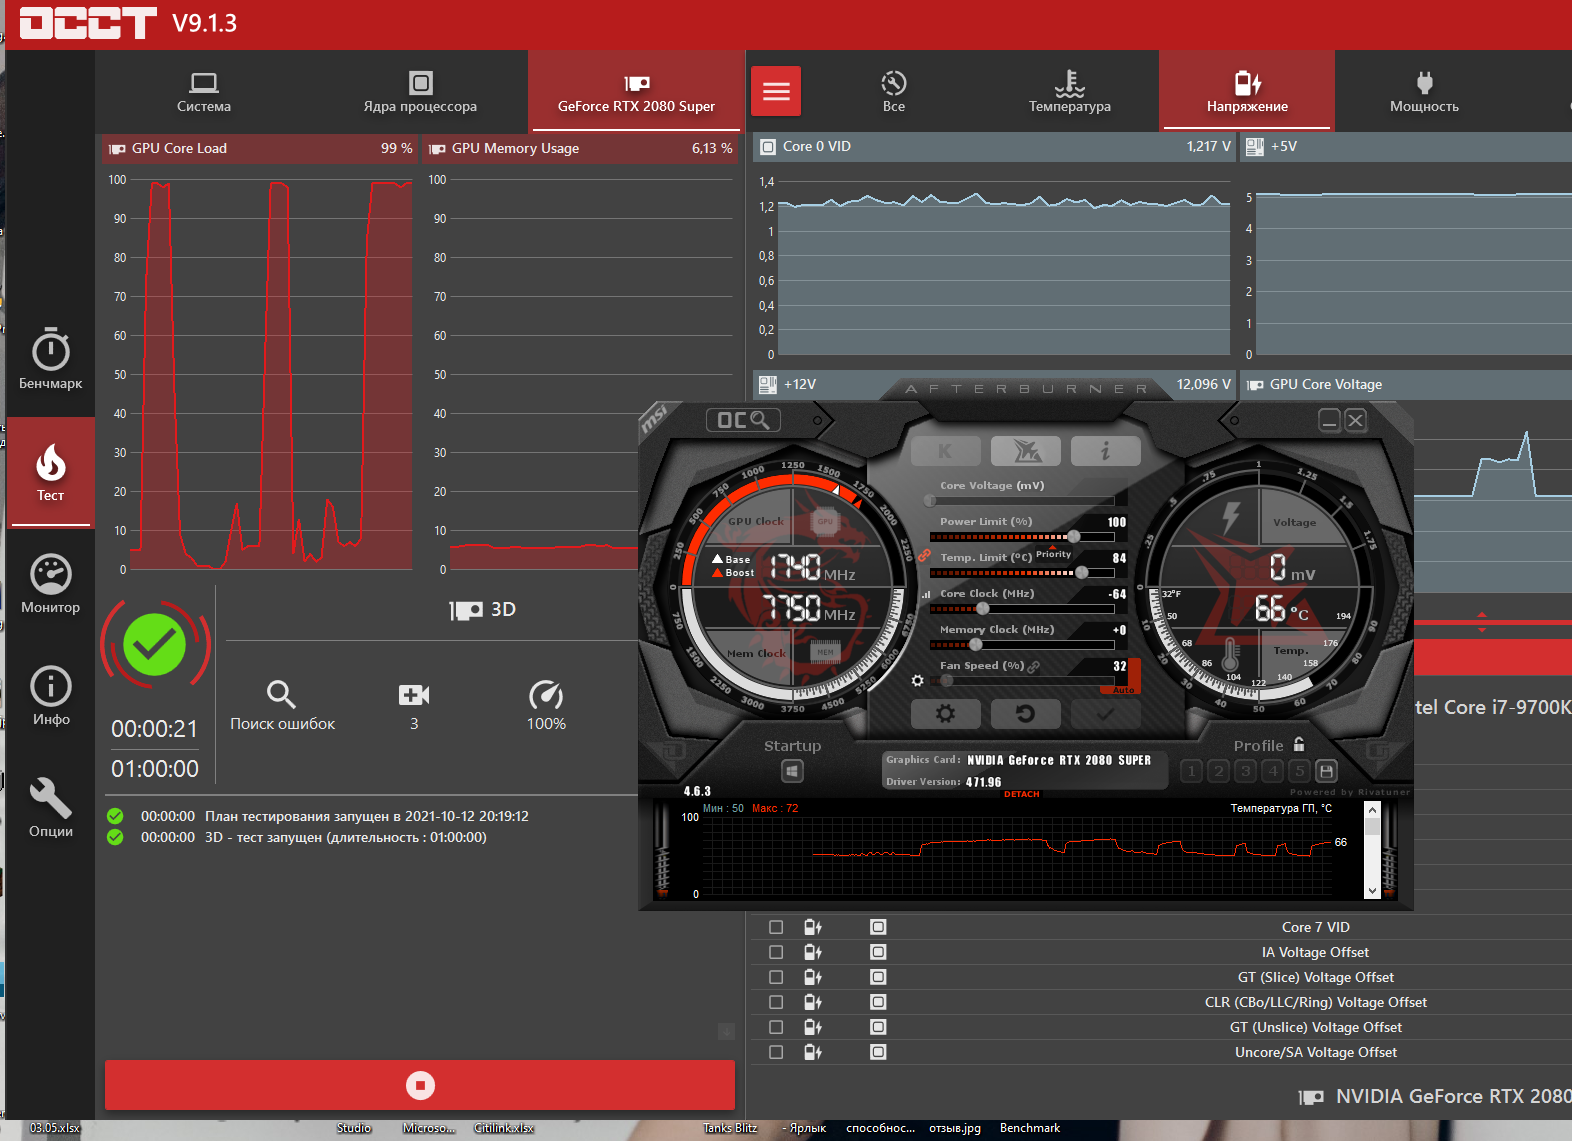
Task: Select the Напряжение tab
Action: (1247, 93)
